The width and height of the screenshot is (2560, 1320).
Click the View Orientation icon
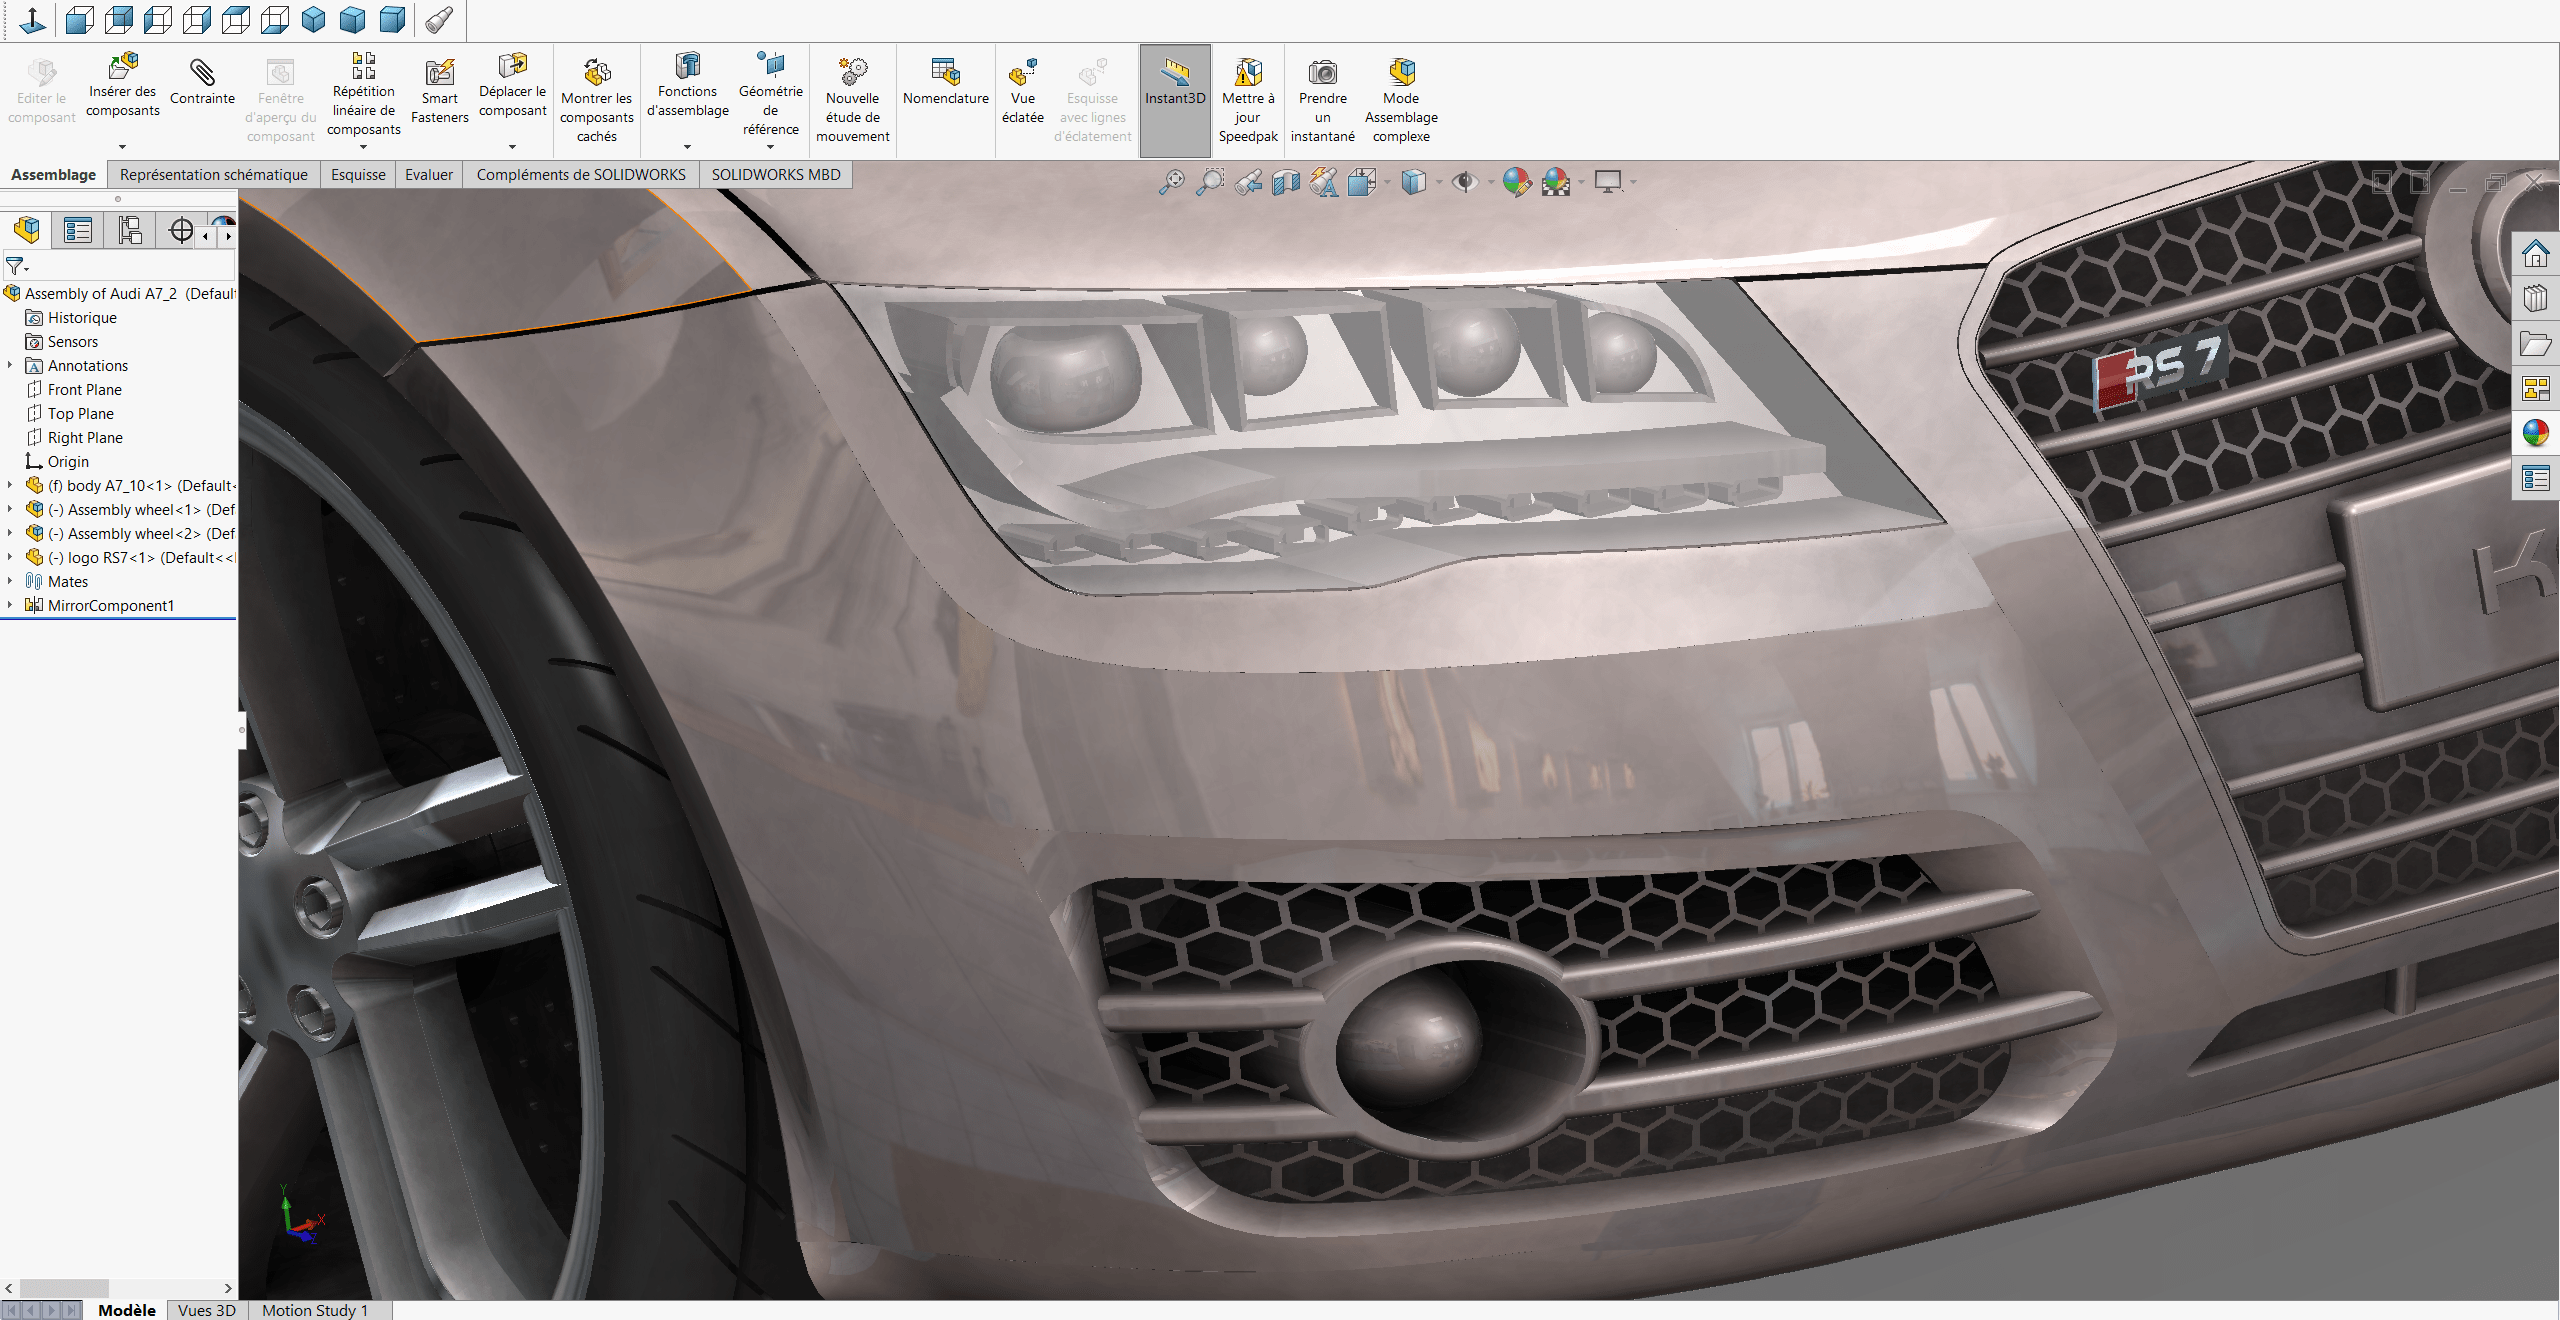click(1362, 182)
